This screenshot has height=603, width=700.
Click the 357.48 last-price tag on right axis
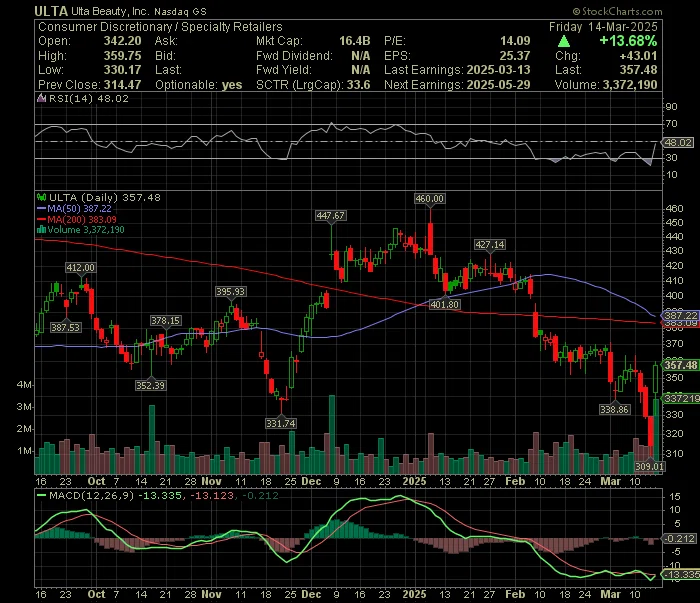click(x=681, y=365)
